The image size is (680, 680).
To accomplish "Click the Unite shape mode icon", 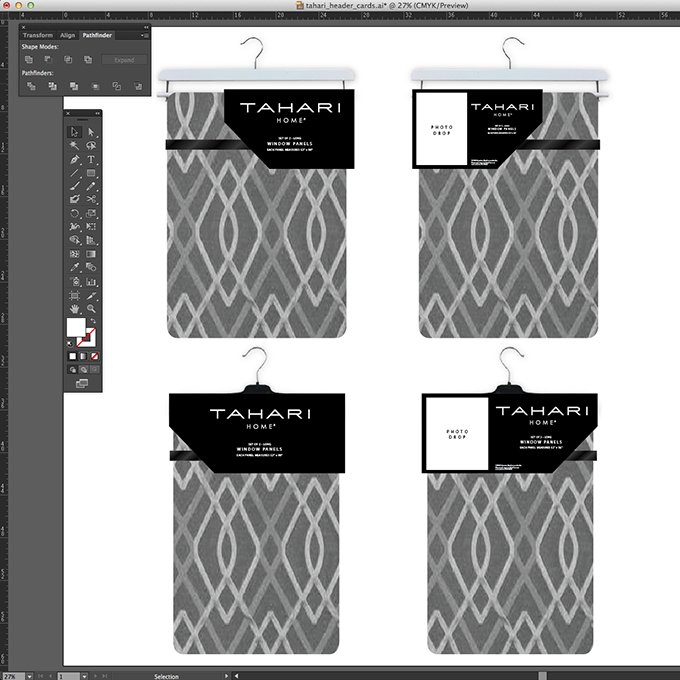I will click(29, 59).
